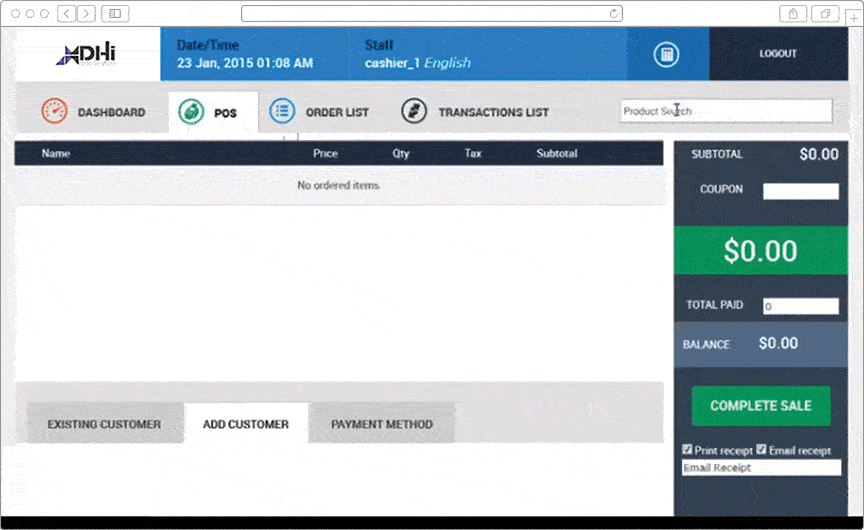Click the Dashboard gauge icon
Viewport: 864px width, 530px height.
click(54, 112)
